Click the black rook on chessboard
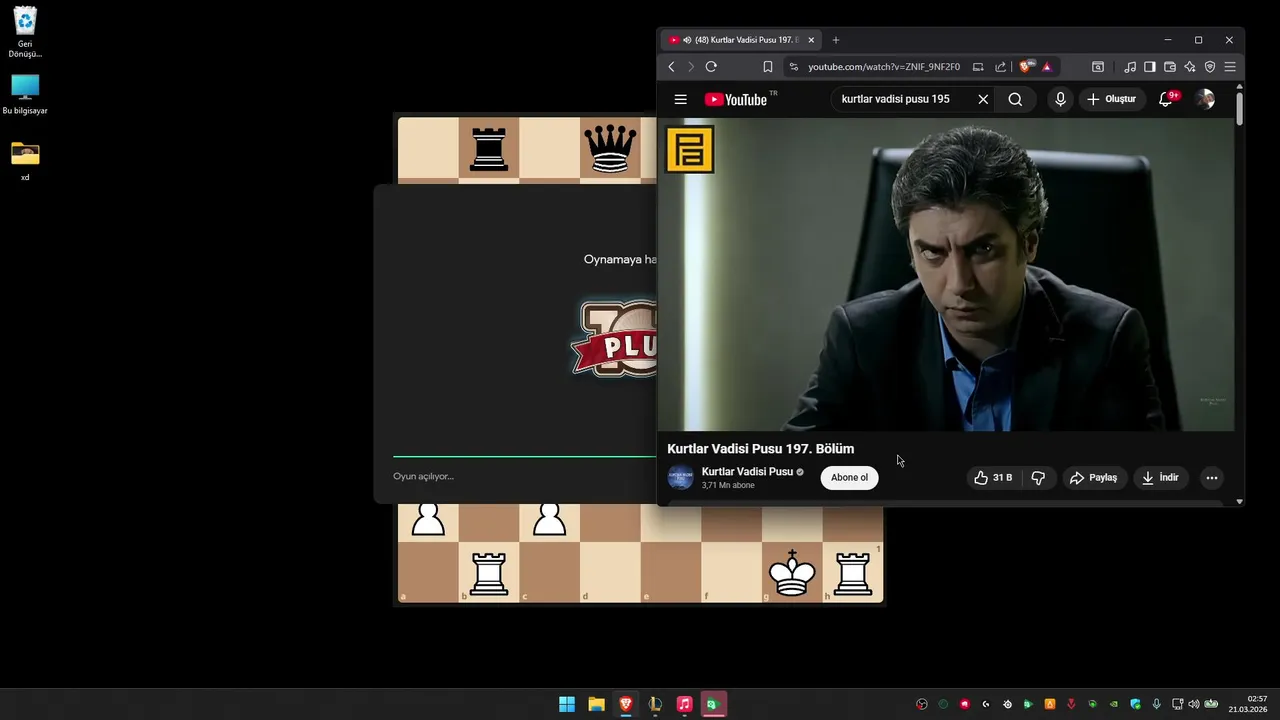This screenshot has height=720, width=1280. pos(489,150)
